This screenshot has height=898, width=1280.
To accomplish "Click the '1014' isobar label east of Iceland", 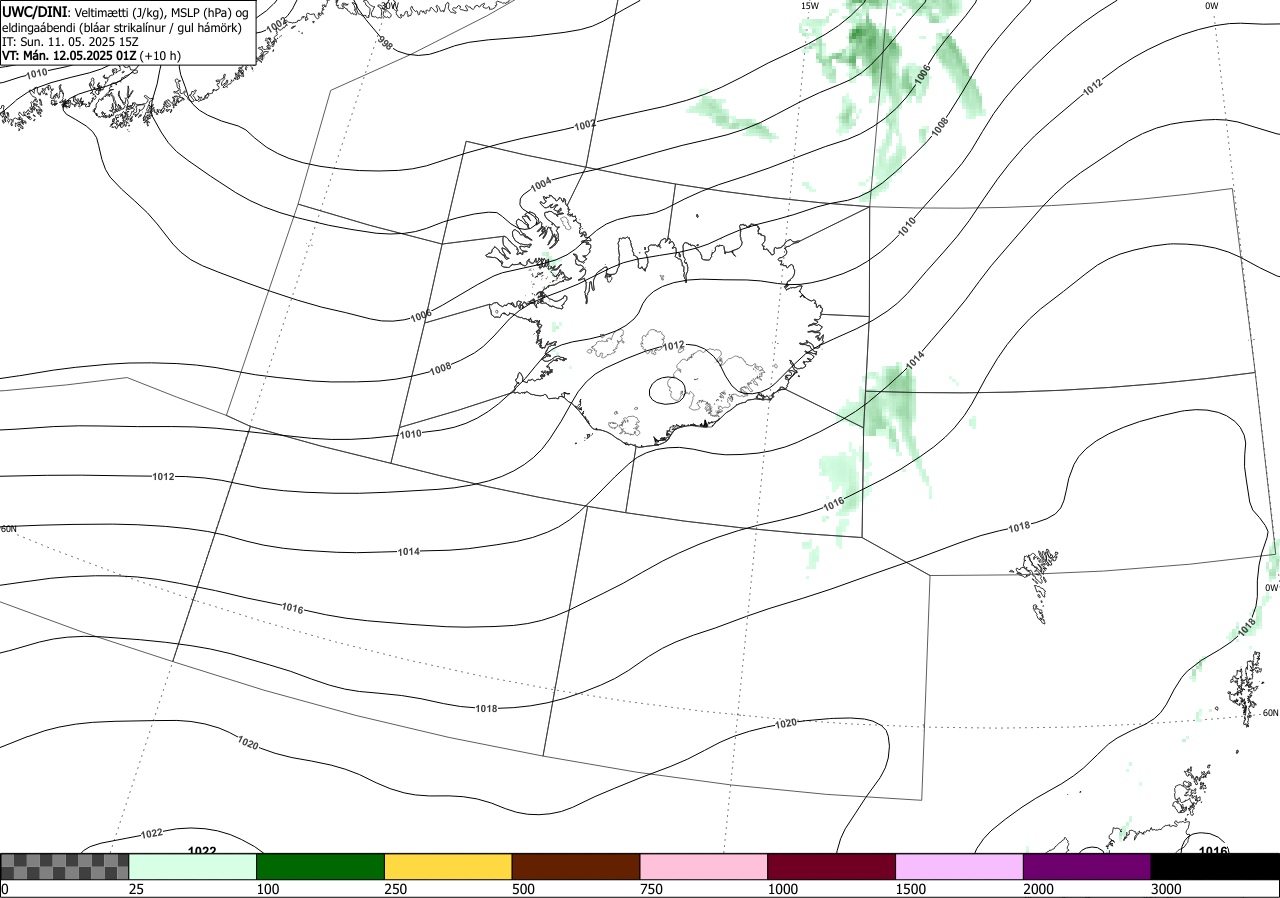I will (x=915, y=361).
